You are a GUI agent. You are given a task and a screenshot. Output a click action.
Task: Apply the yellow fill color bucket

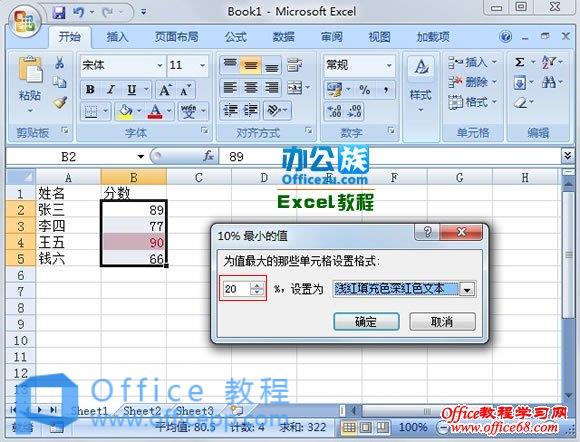point(125,111)
